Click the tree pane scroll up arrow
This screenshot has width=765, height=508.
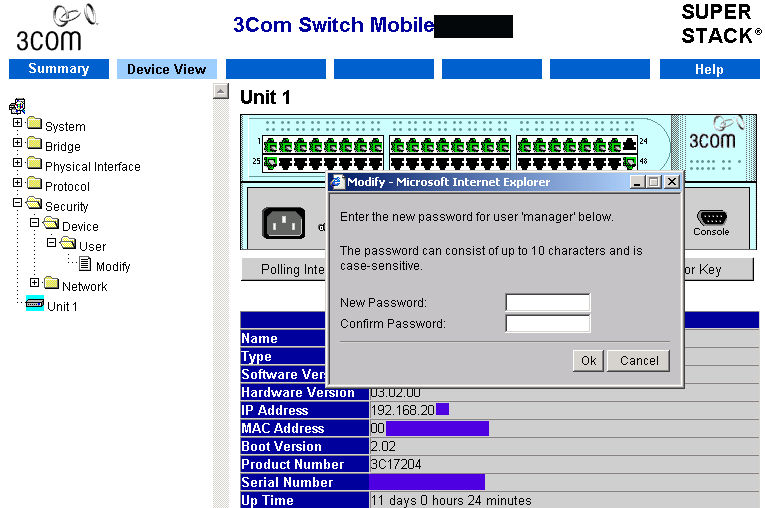(221, 91)
